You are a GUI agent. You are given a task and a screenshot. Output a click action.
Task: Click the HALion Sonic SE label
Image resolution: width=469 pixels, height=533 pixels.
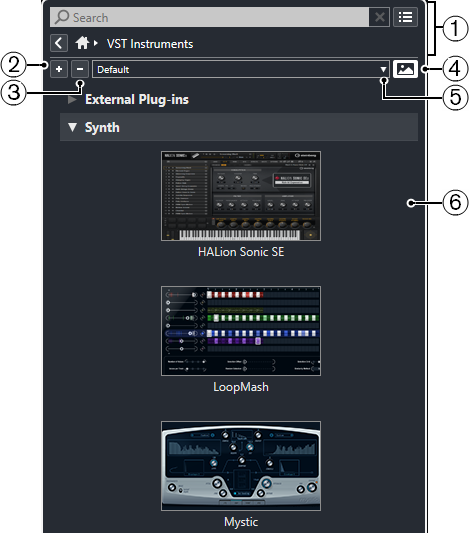click(x=241, y=252)
